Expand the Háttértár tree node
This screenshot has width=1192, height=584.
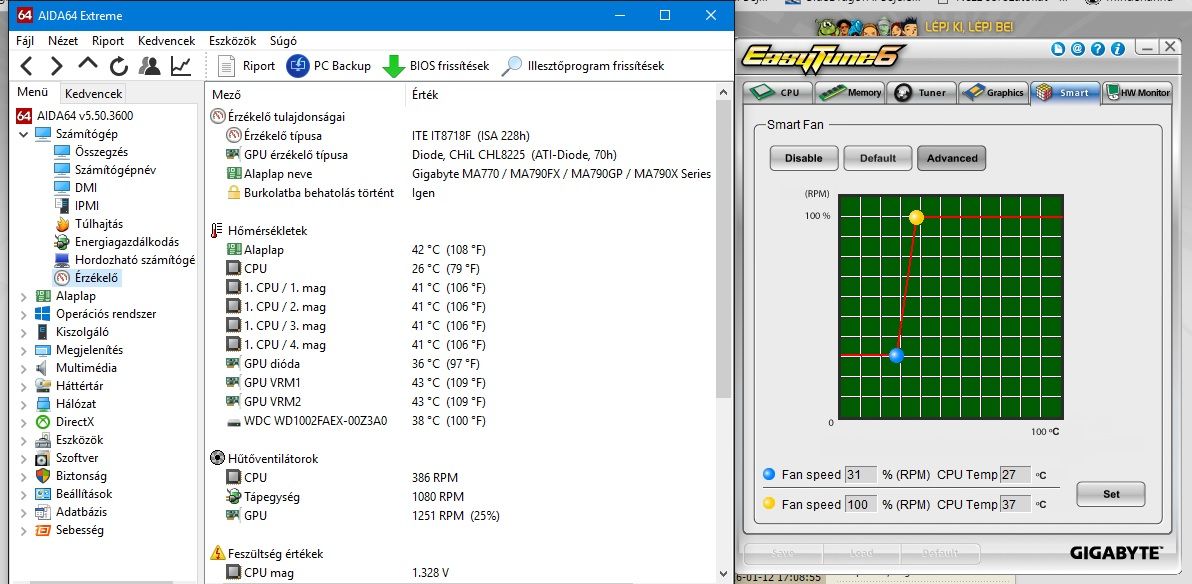(24, 386)
